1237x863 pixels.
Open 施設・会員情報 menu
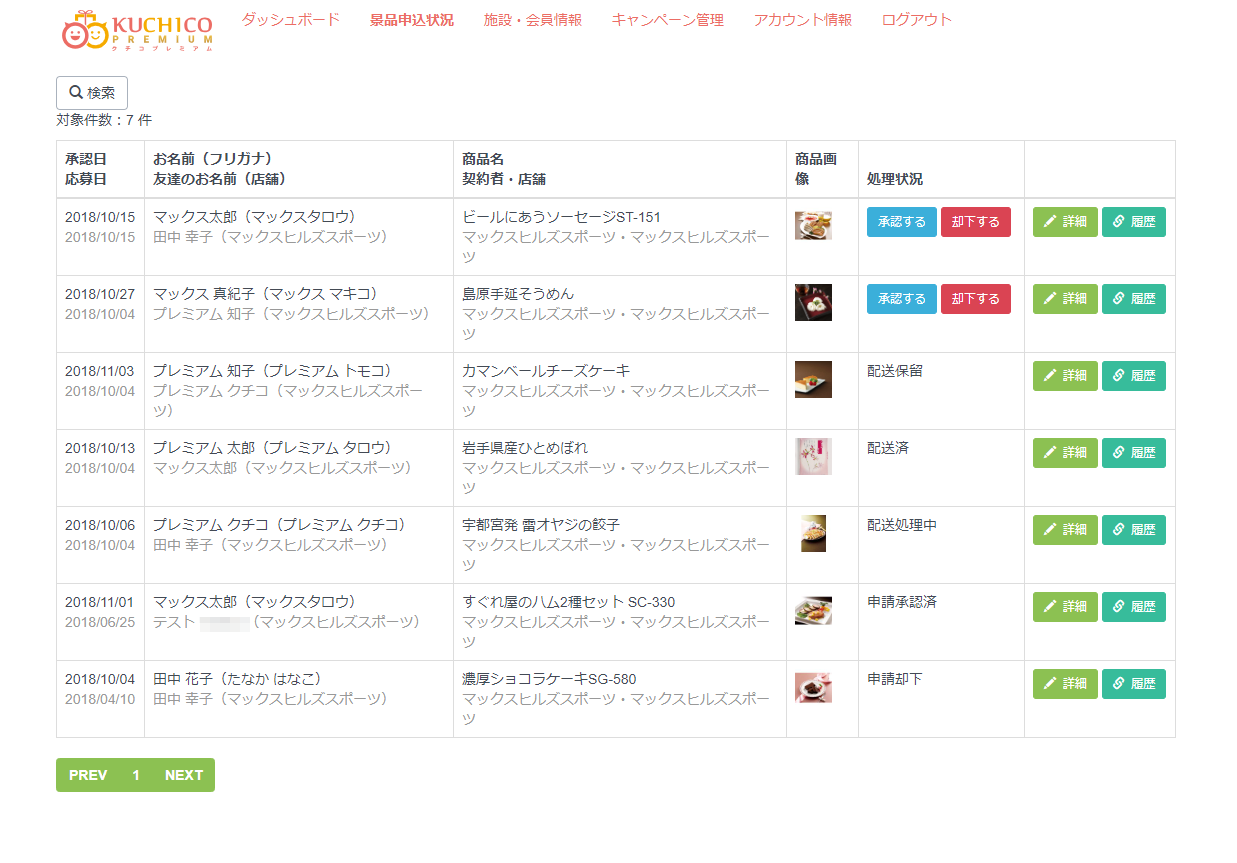(x=532, y=20)
